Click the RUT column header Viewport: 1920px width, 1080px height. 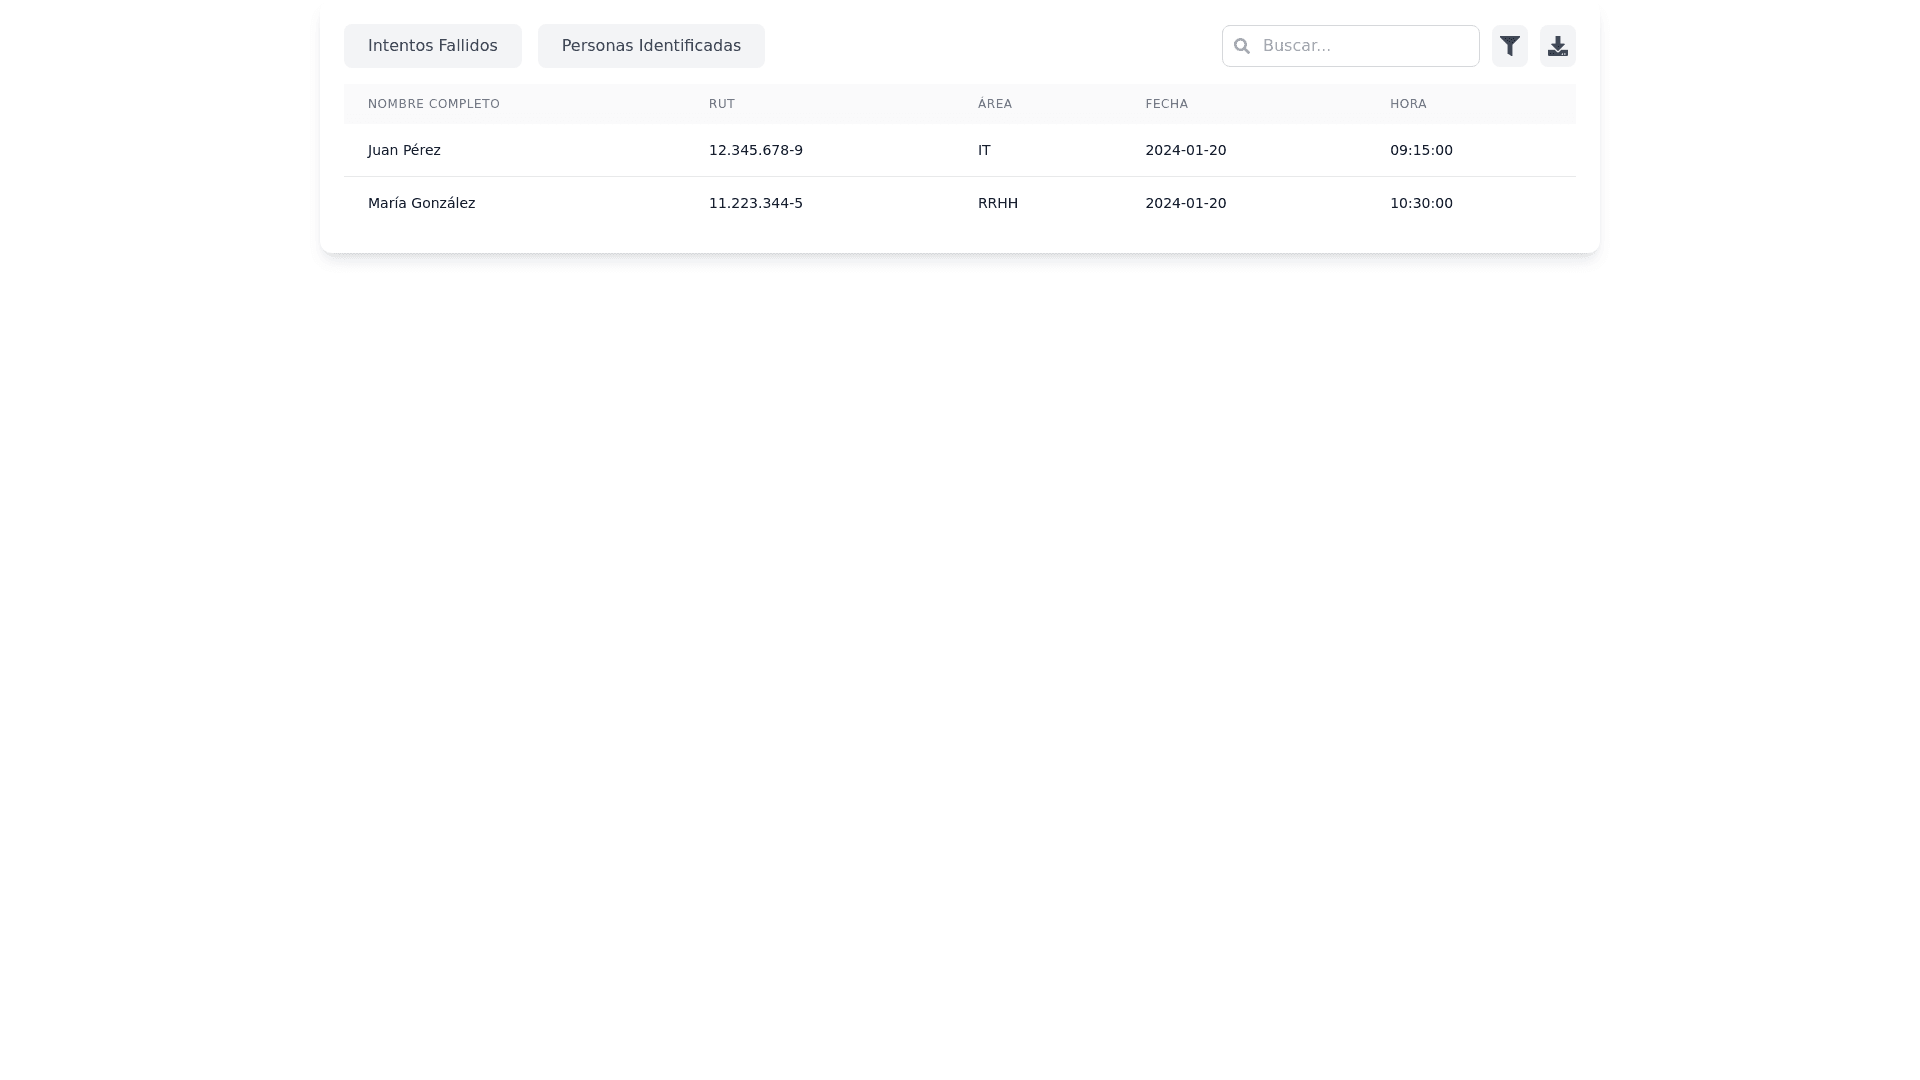pos(722,104)
